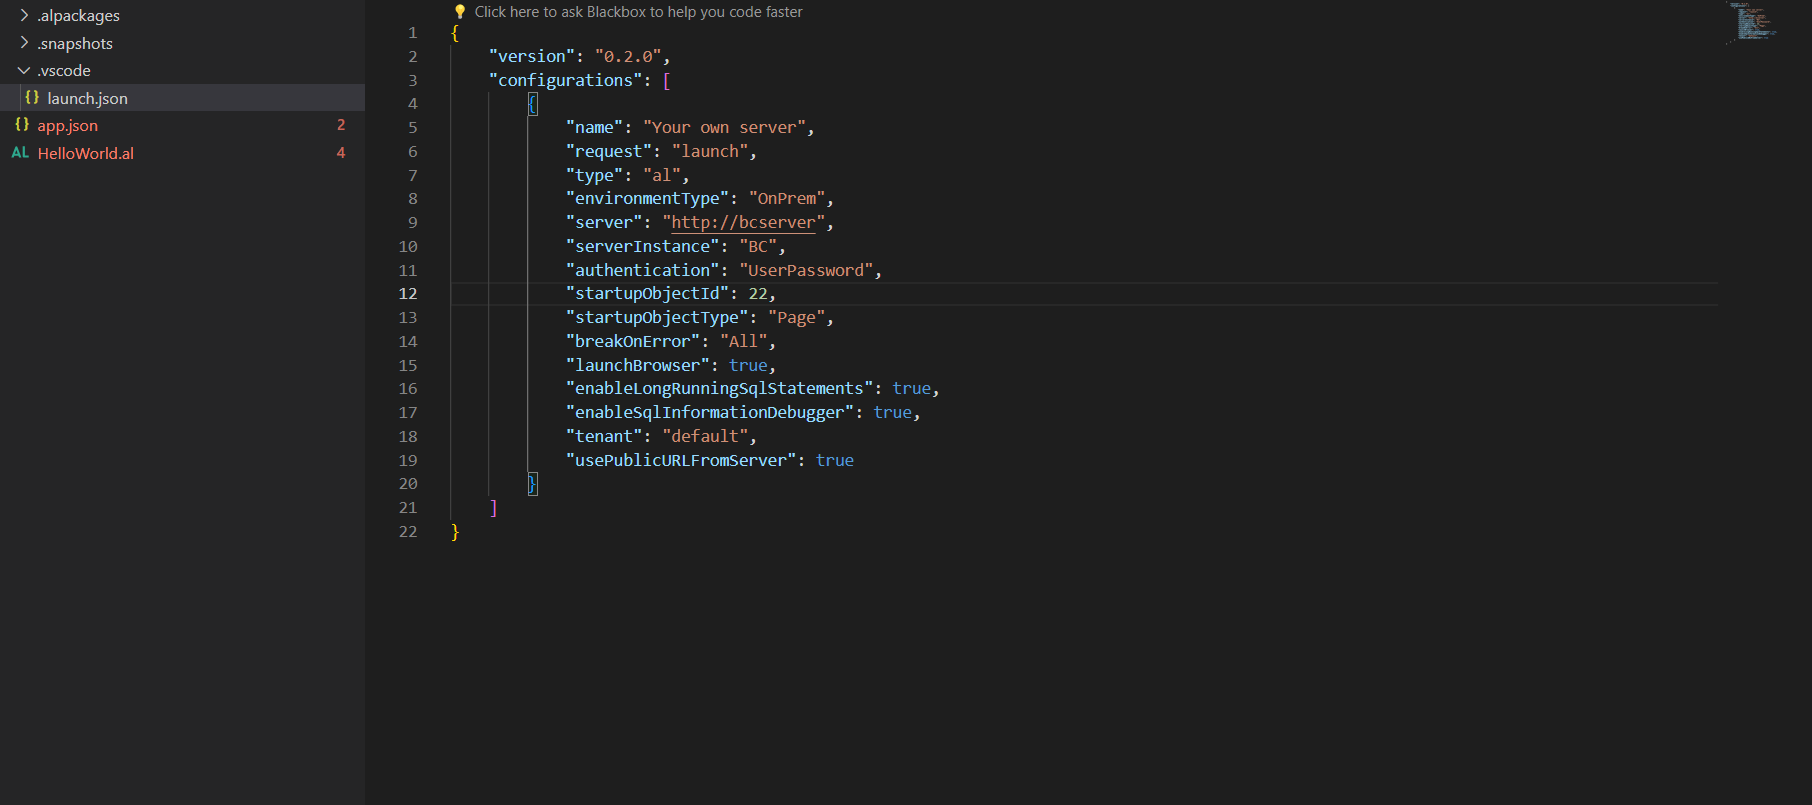Screen dimensions: 1812x805
Task: Click the ask Blackbox help text
Action: [638, 12]
